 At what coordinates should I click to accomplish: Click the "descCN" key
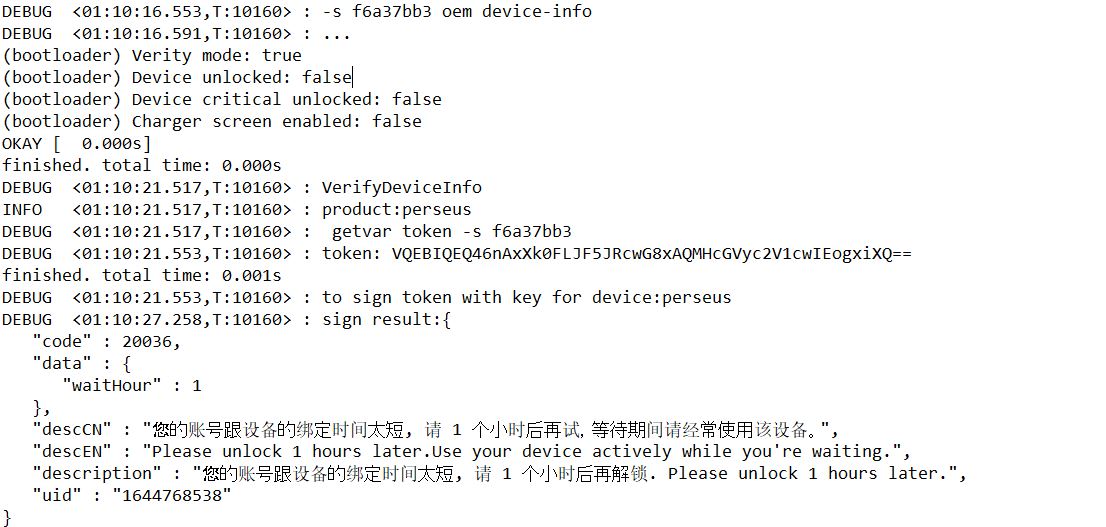71,429
